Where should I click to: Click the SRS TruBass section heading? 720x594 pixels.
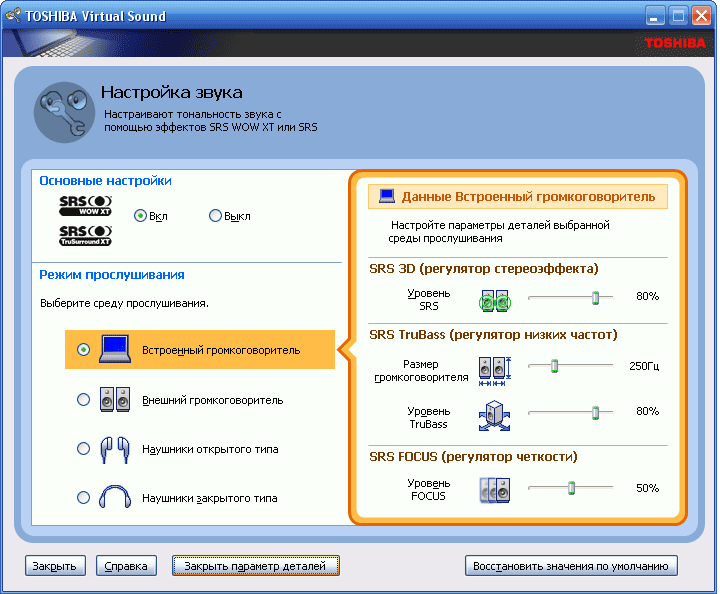tap(493, 335)
